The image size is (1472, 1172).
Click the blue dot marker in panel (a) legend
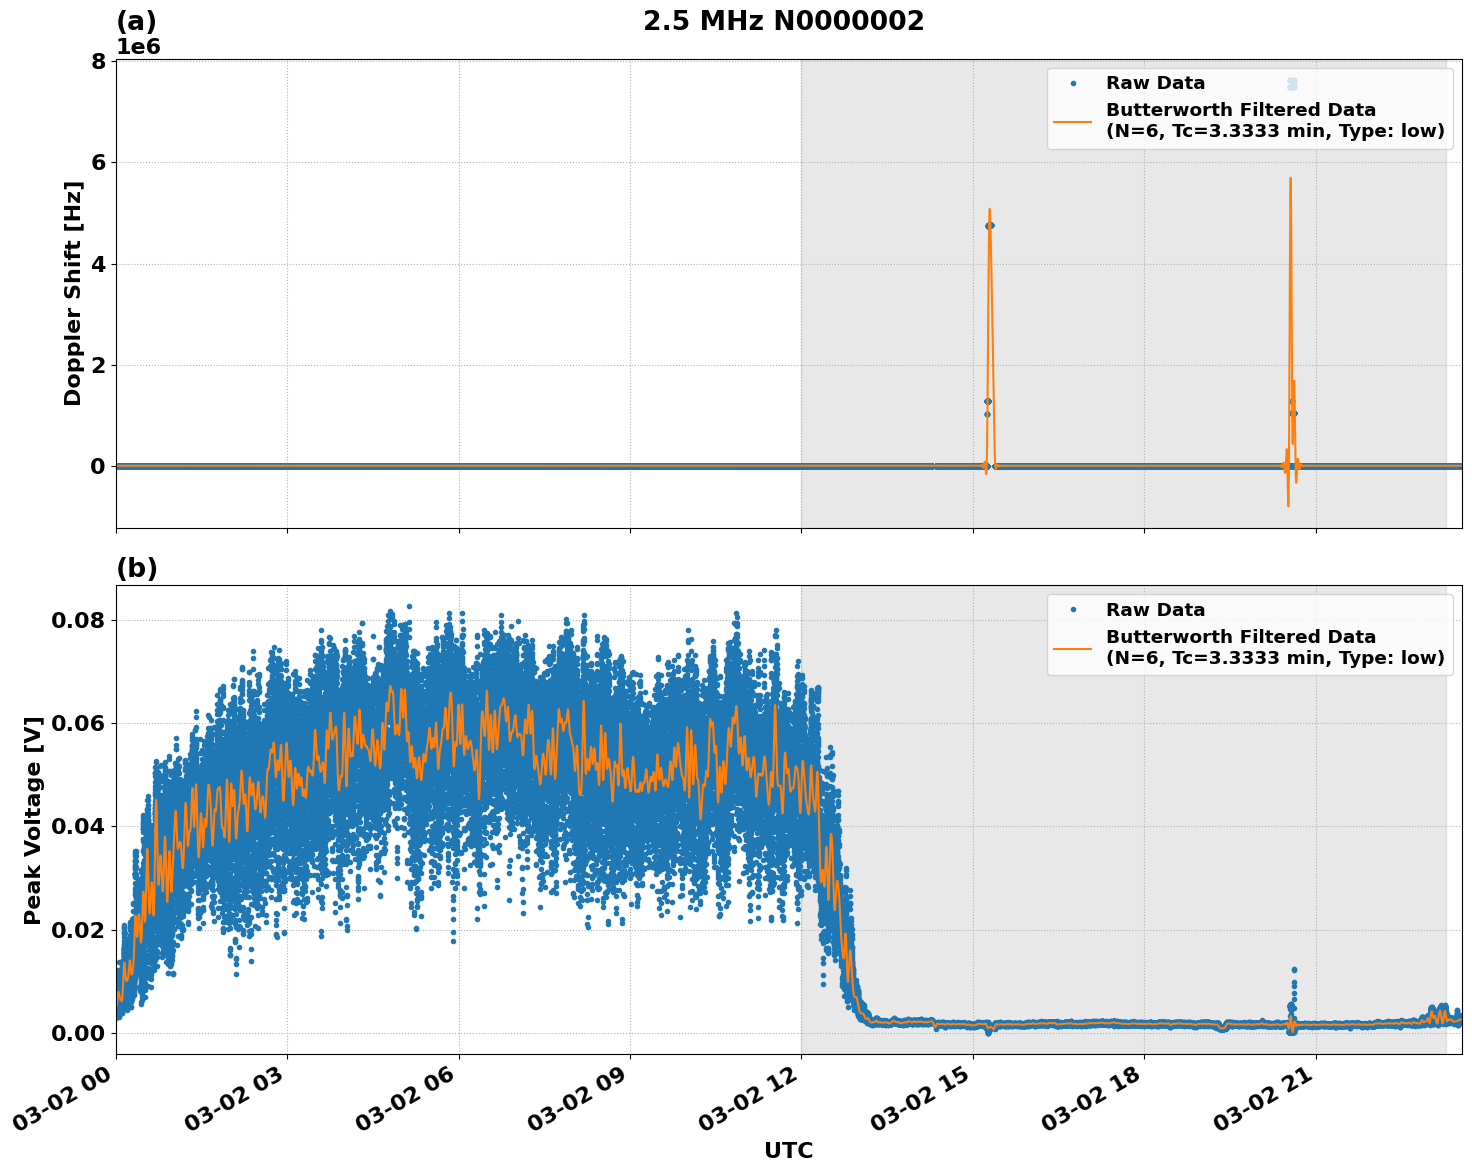[1073, 84]
